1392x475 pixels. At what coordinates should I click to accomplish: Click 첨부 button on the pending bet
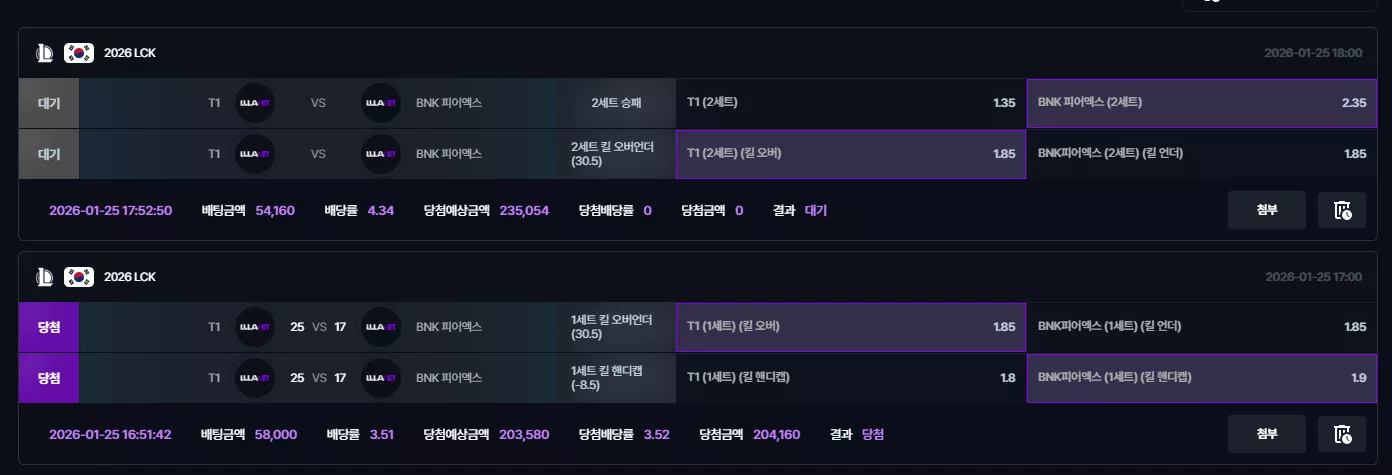1267,210
